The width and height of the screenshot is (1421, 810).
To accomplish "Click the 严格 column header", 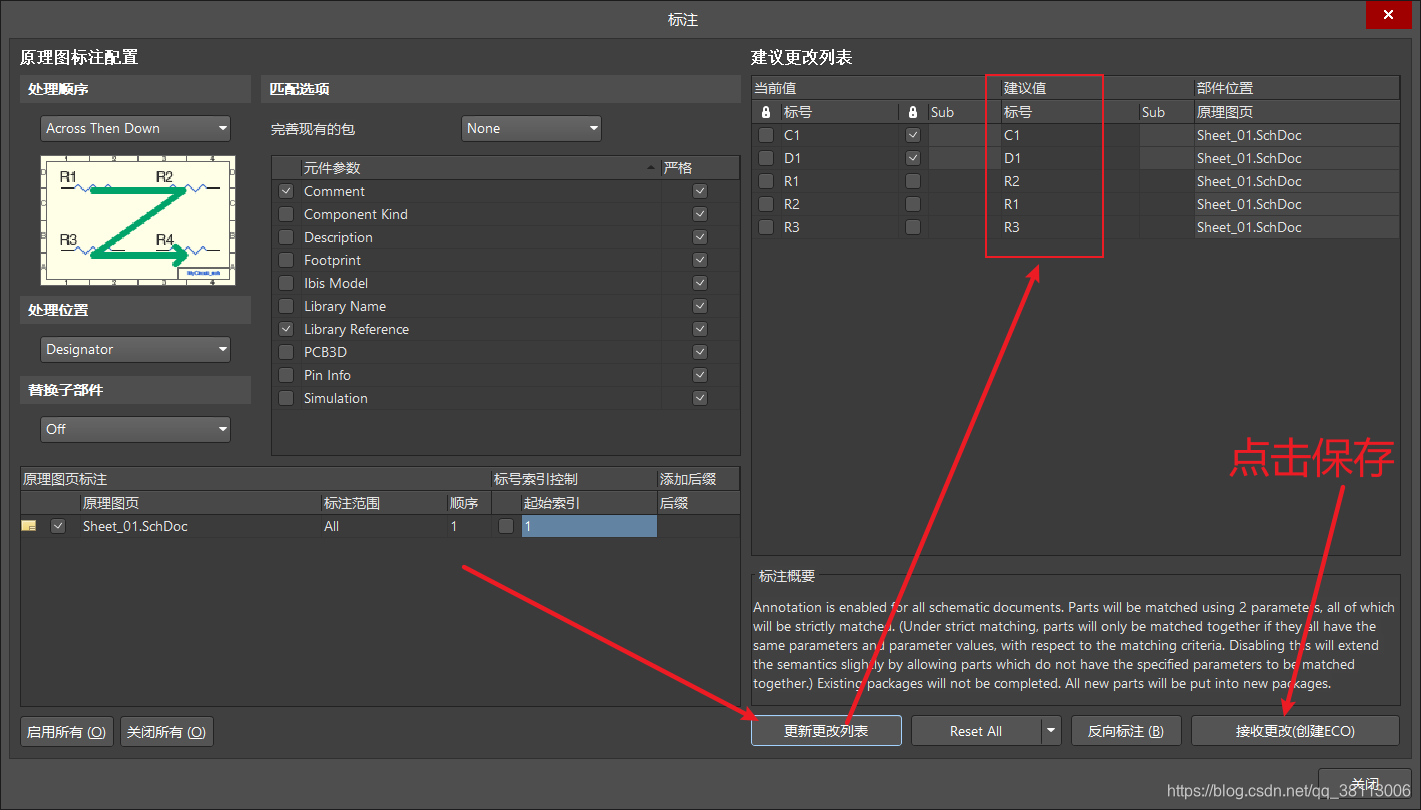I will [700, 168].
